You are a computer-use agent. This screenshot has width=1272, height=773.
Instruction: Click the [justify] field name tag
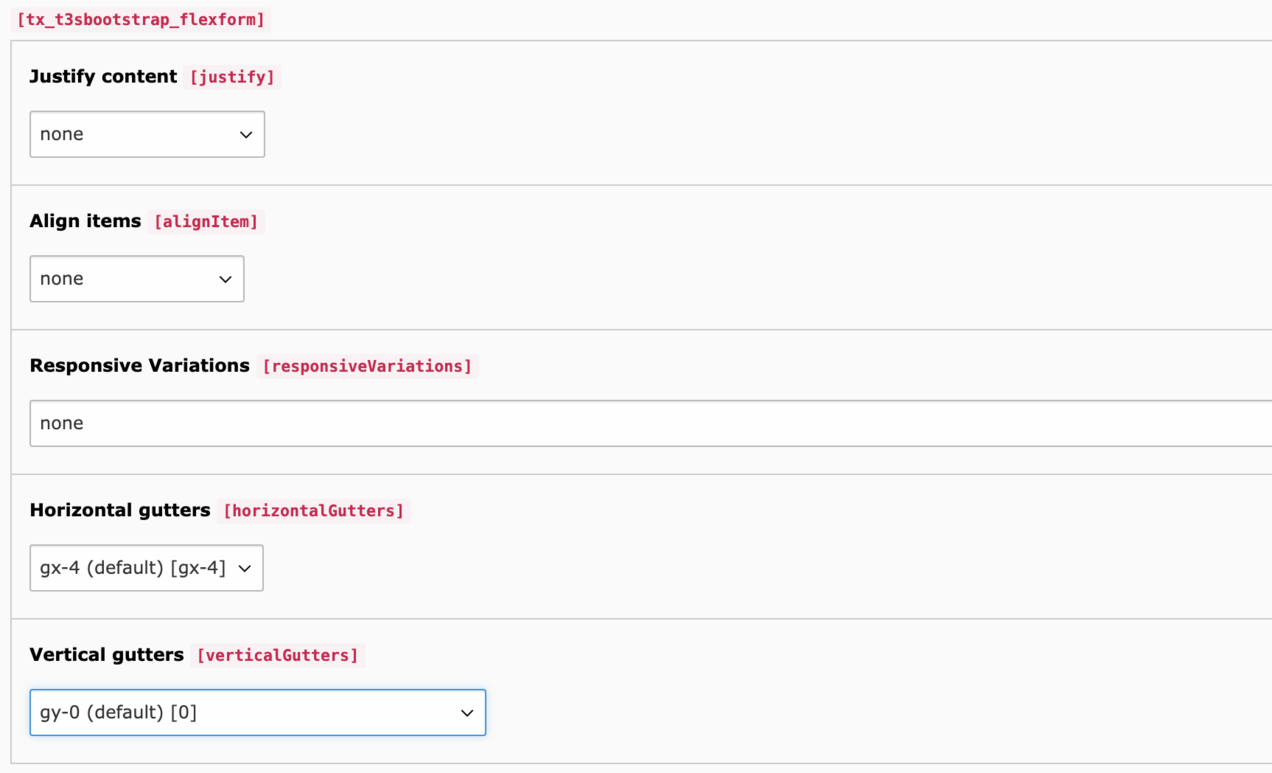point(232,77)
